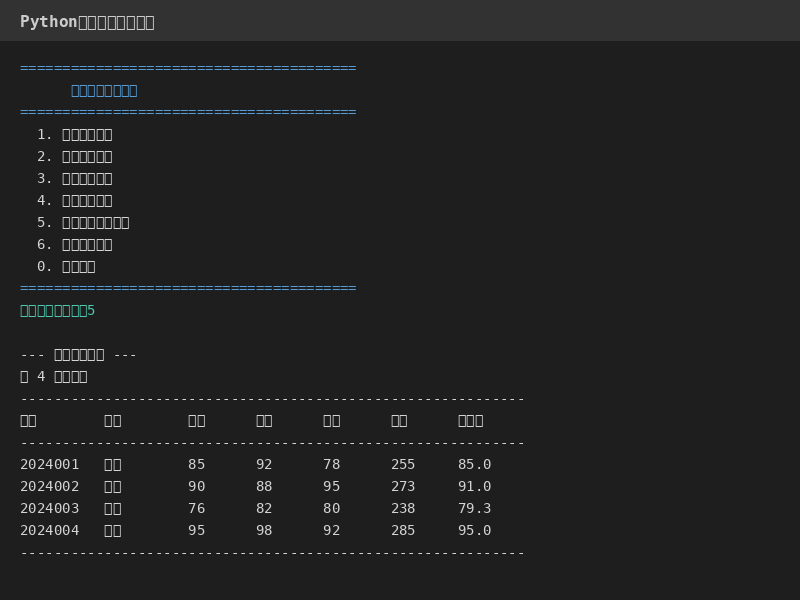Click score 80 in row 2024003
800x600 pixels.
coord(332,508)
